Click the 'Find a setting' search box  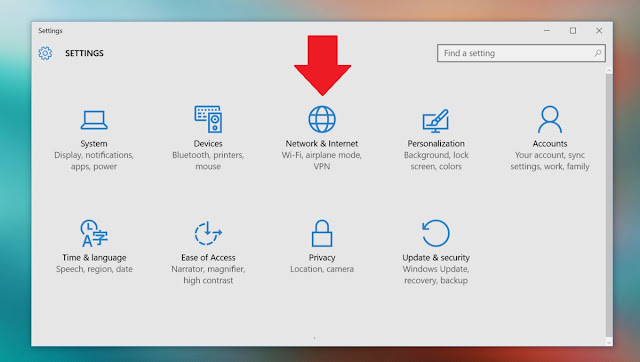pos(521,53)
